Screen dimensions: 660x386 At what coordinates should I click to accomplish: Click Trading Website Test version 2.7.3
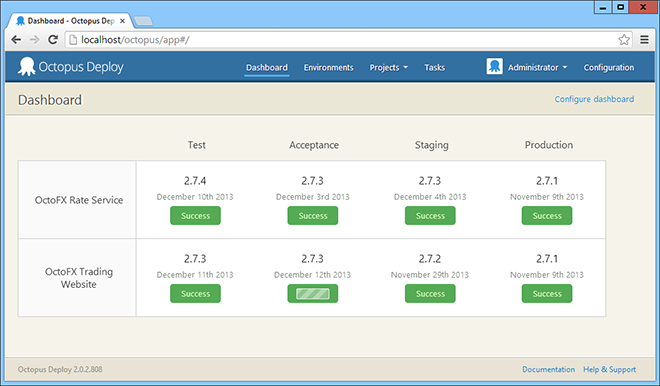pyautogui.click(x=195, y=258)
